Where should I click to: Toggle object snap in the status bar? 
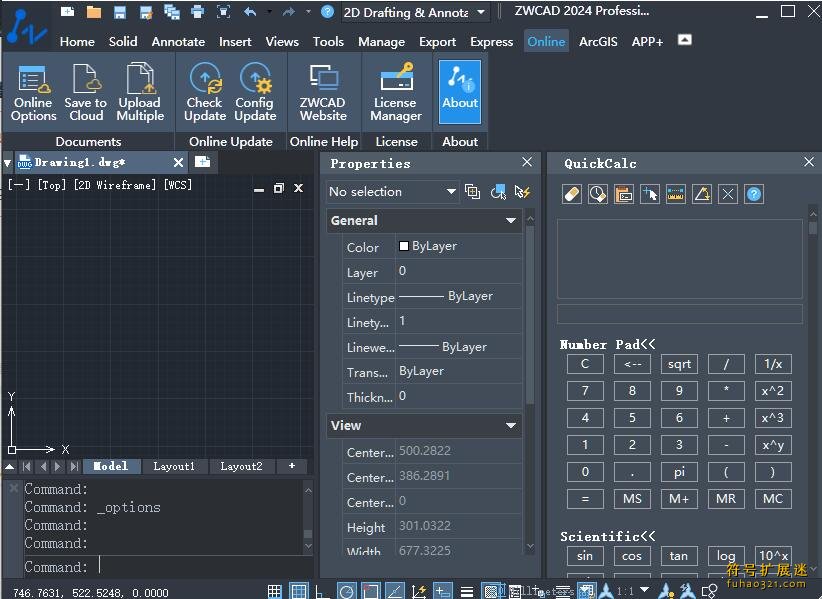coord(370,589)
